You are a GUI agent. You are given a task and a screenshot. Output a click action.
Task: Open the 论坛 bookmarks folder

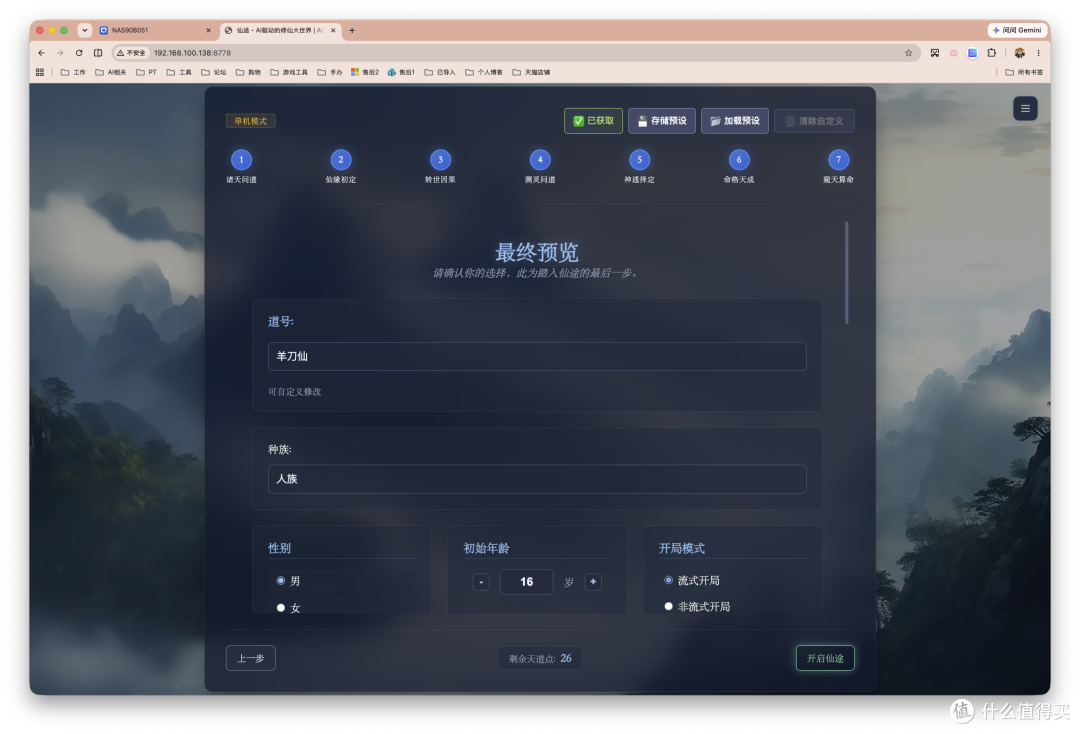[x=214, y=72]
